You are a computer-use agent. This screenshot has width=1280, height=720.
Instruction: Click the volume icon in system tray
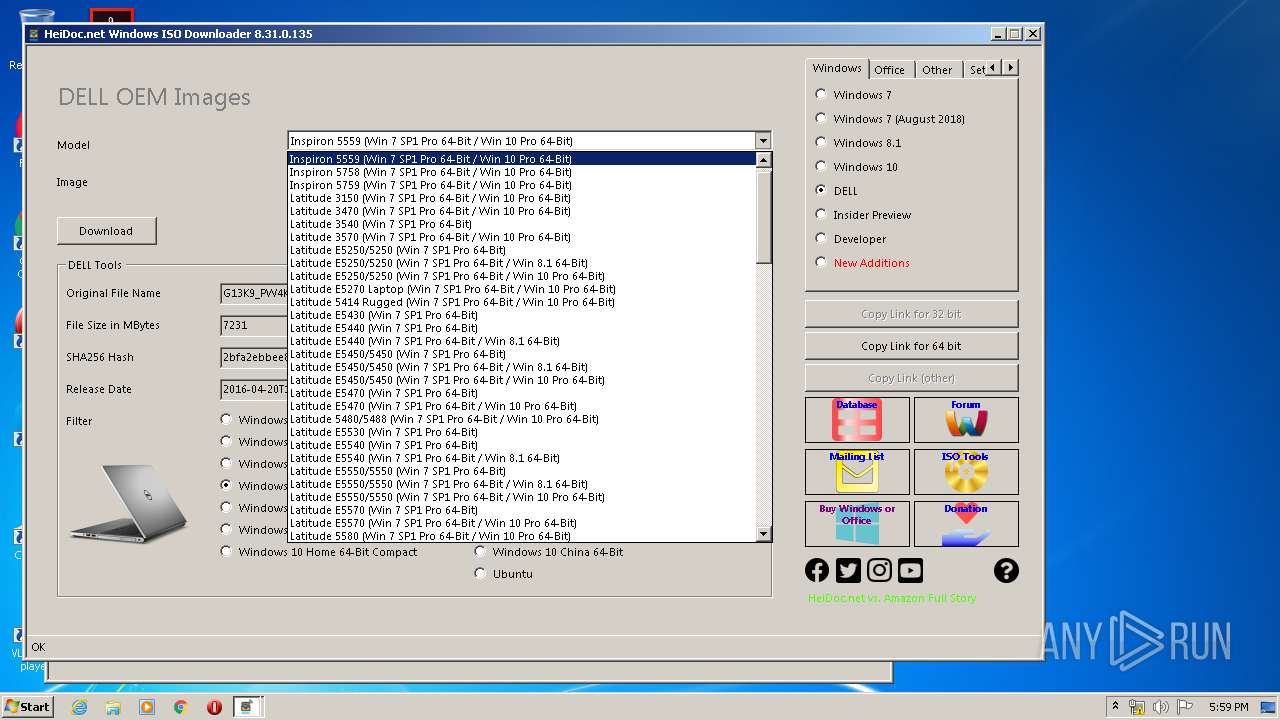pyautogui.click(x=1160, y=707)
